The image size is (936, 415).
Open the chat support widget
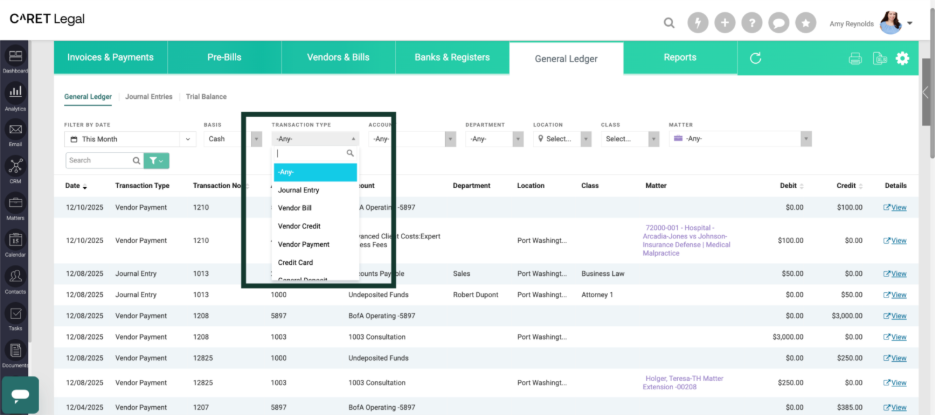pos(20,395)
